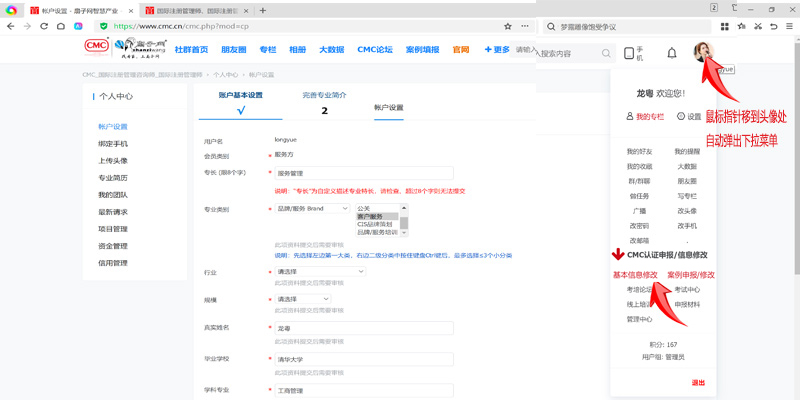The width and height of the screenshot is (800, 400).
Task: Open the colorful AI assistant icon
Action: (x=78, y=26)
